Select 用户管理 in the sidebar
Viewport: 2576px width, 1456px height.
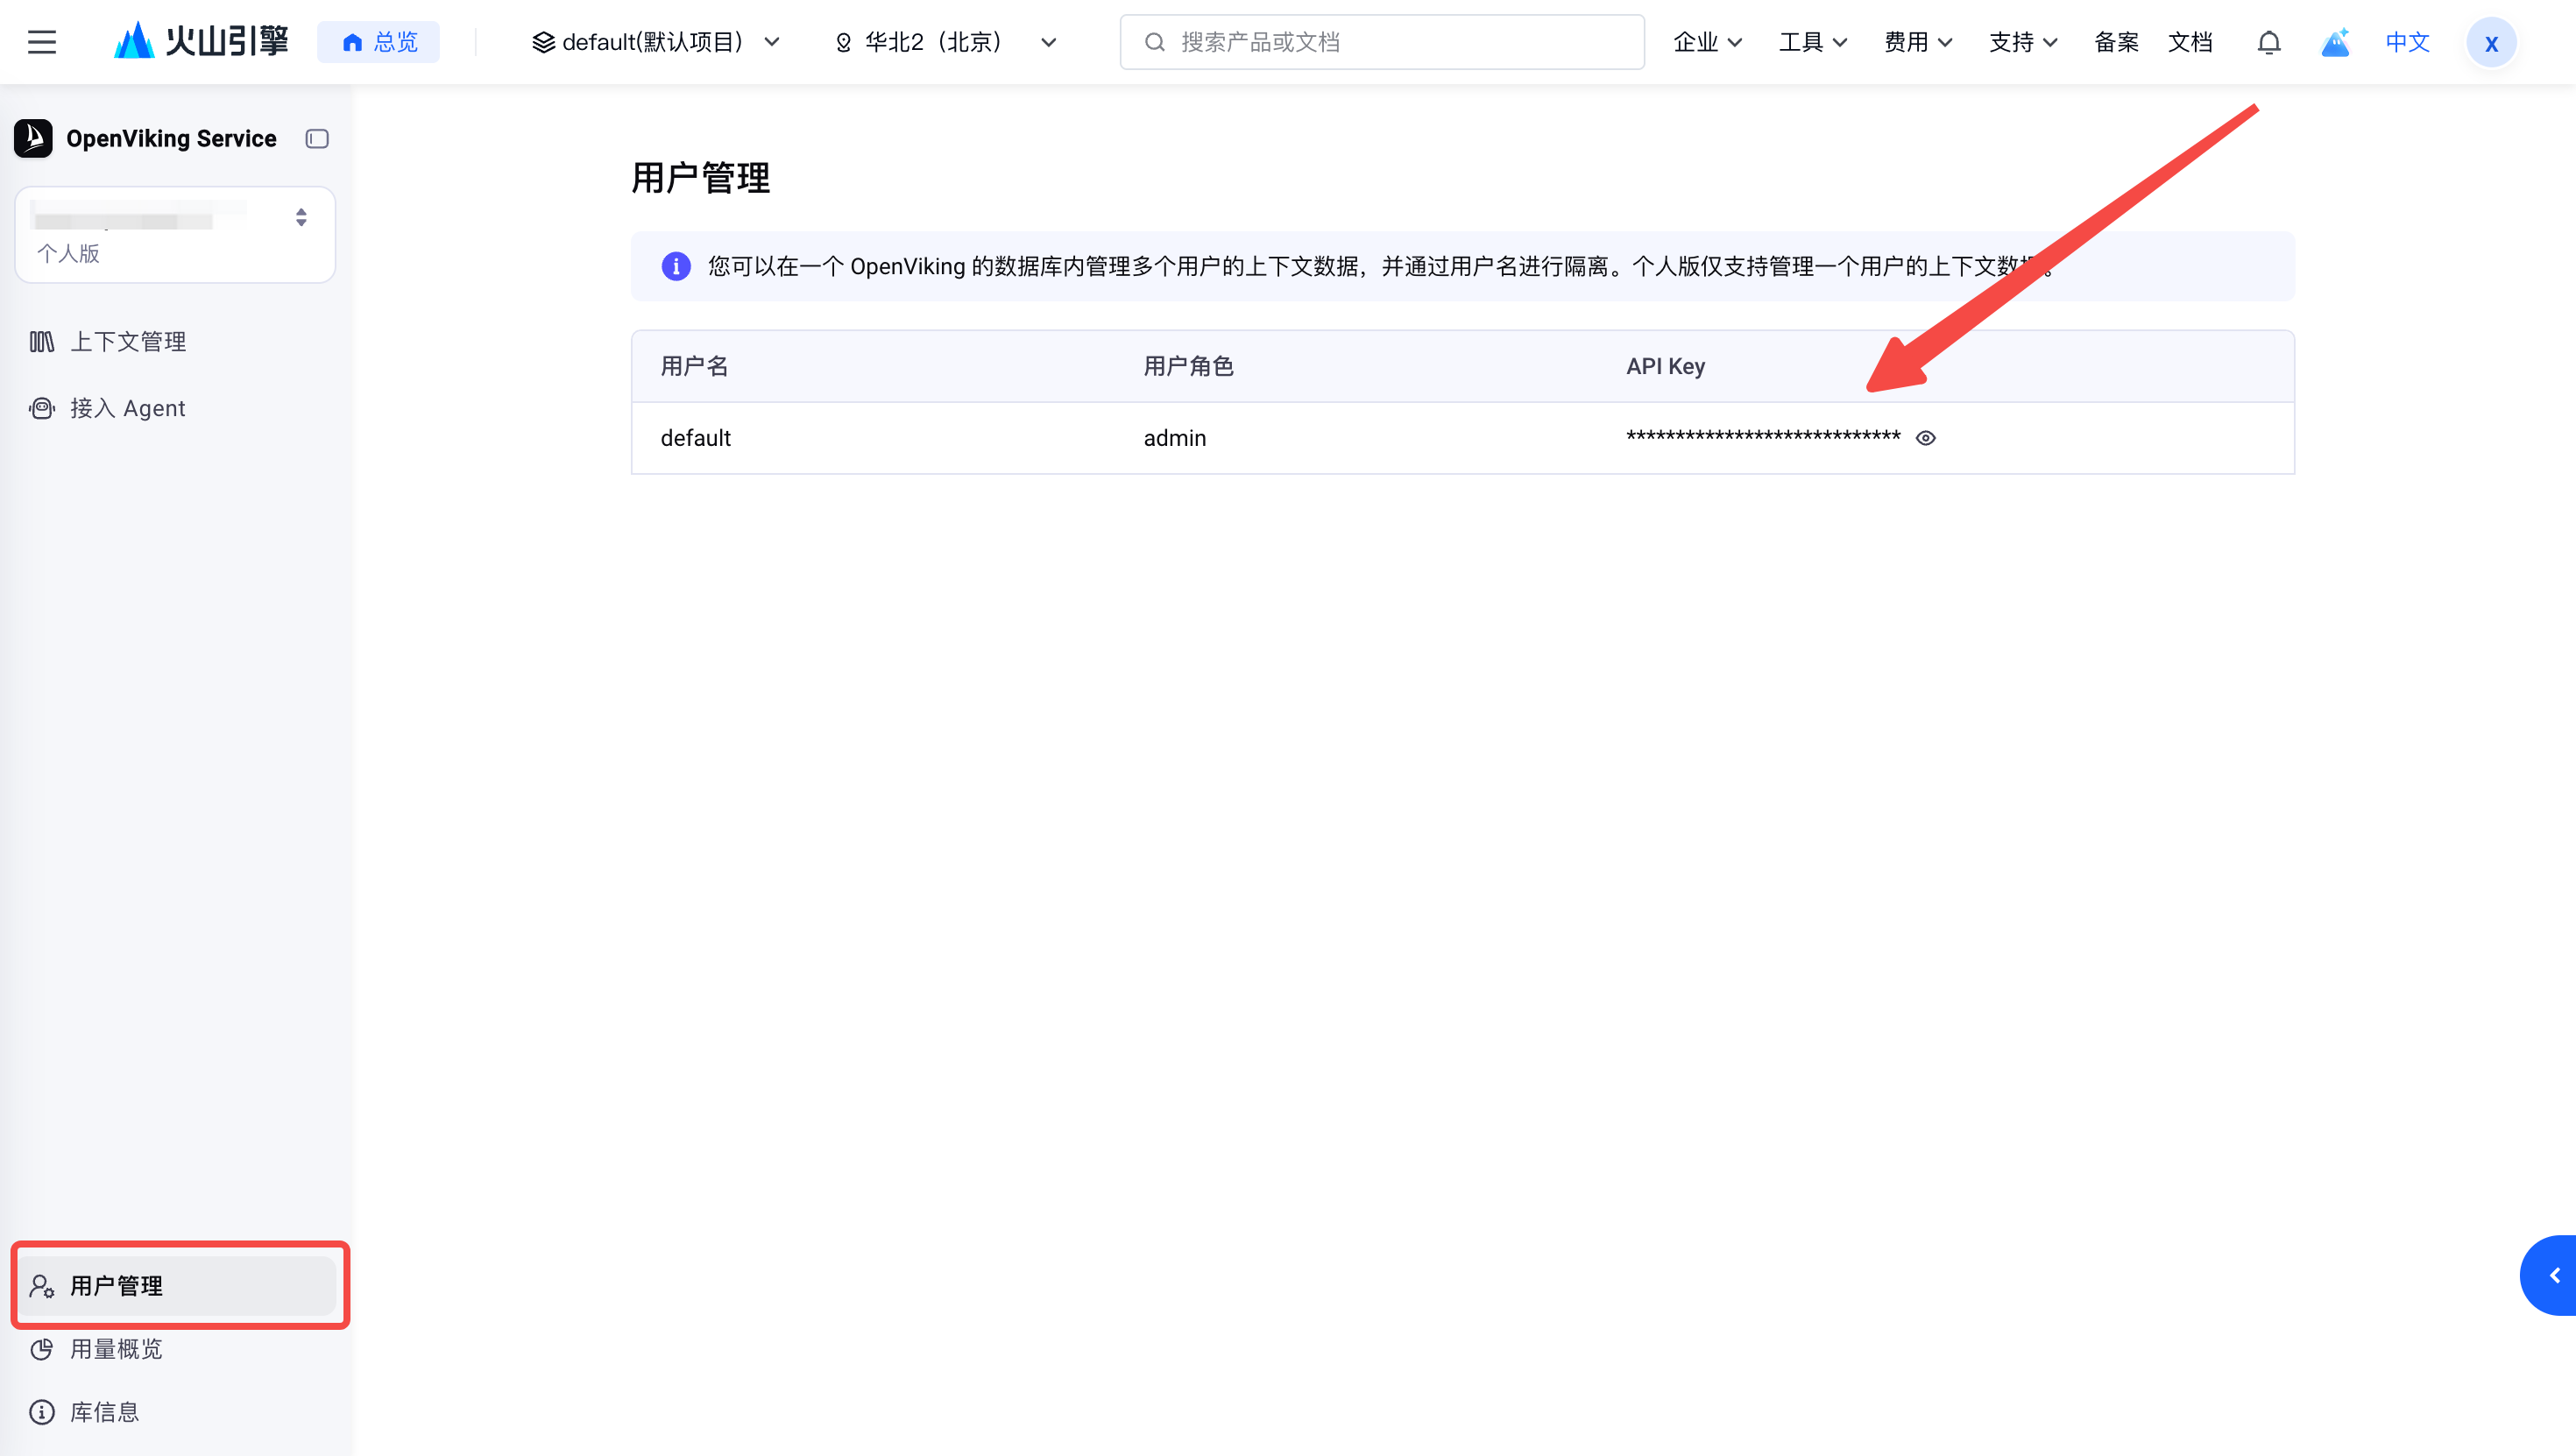178,1285
